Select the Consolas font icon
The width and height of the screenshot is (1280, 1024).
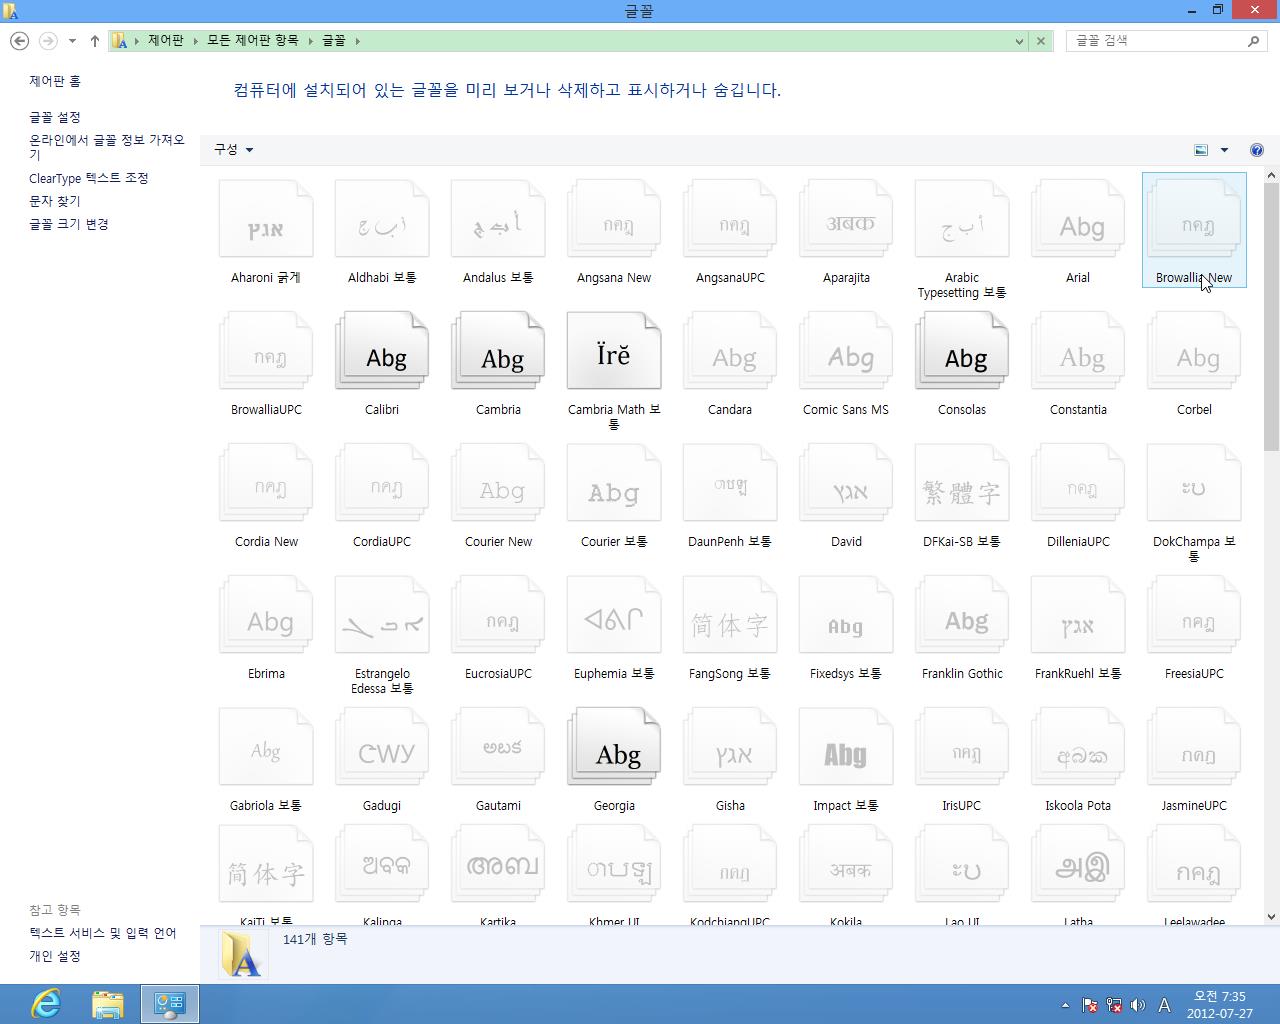[962, 352]
